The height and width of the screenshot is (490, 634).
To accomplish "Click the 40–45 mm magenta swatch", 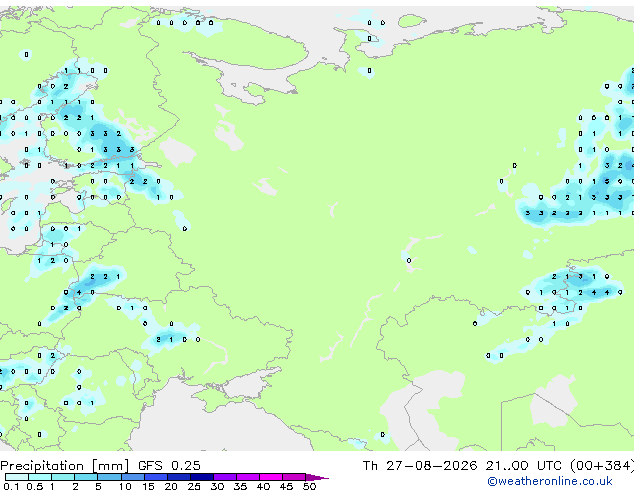I will point(271,477).
